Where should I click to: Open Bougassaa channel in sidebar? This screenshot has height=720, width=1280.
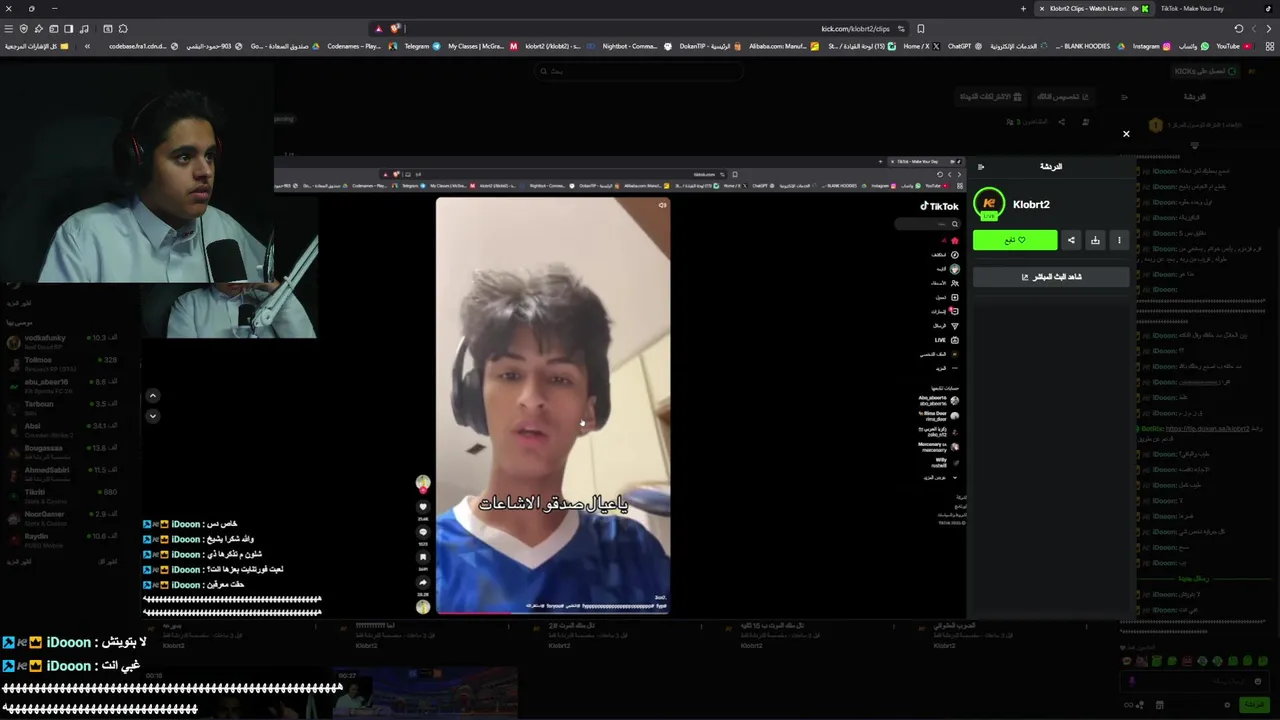click(x=62, y=452)
